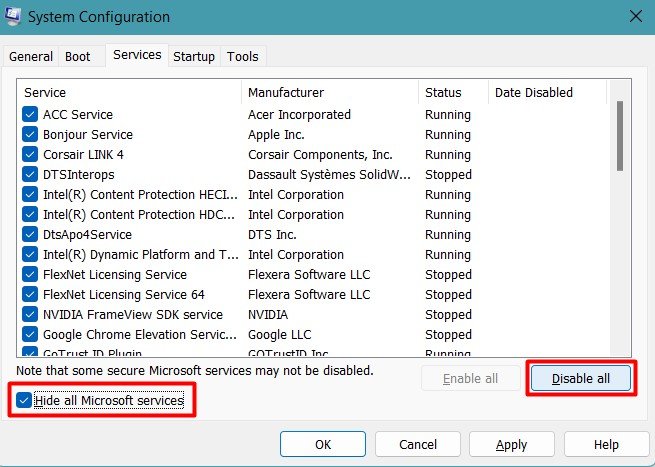This screenshot has height=467, width=655.
Task: Click the Date Disabled column header
Action: [547, 92]
